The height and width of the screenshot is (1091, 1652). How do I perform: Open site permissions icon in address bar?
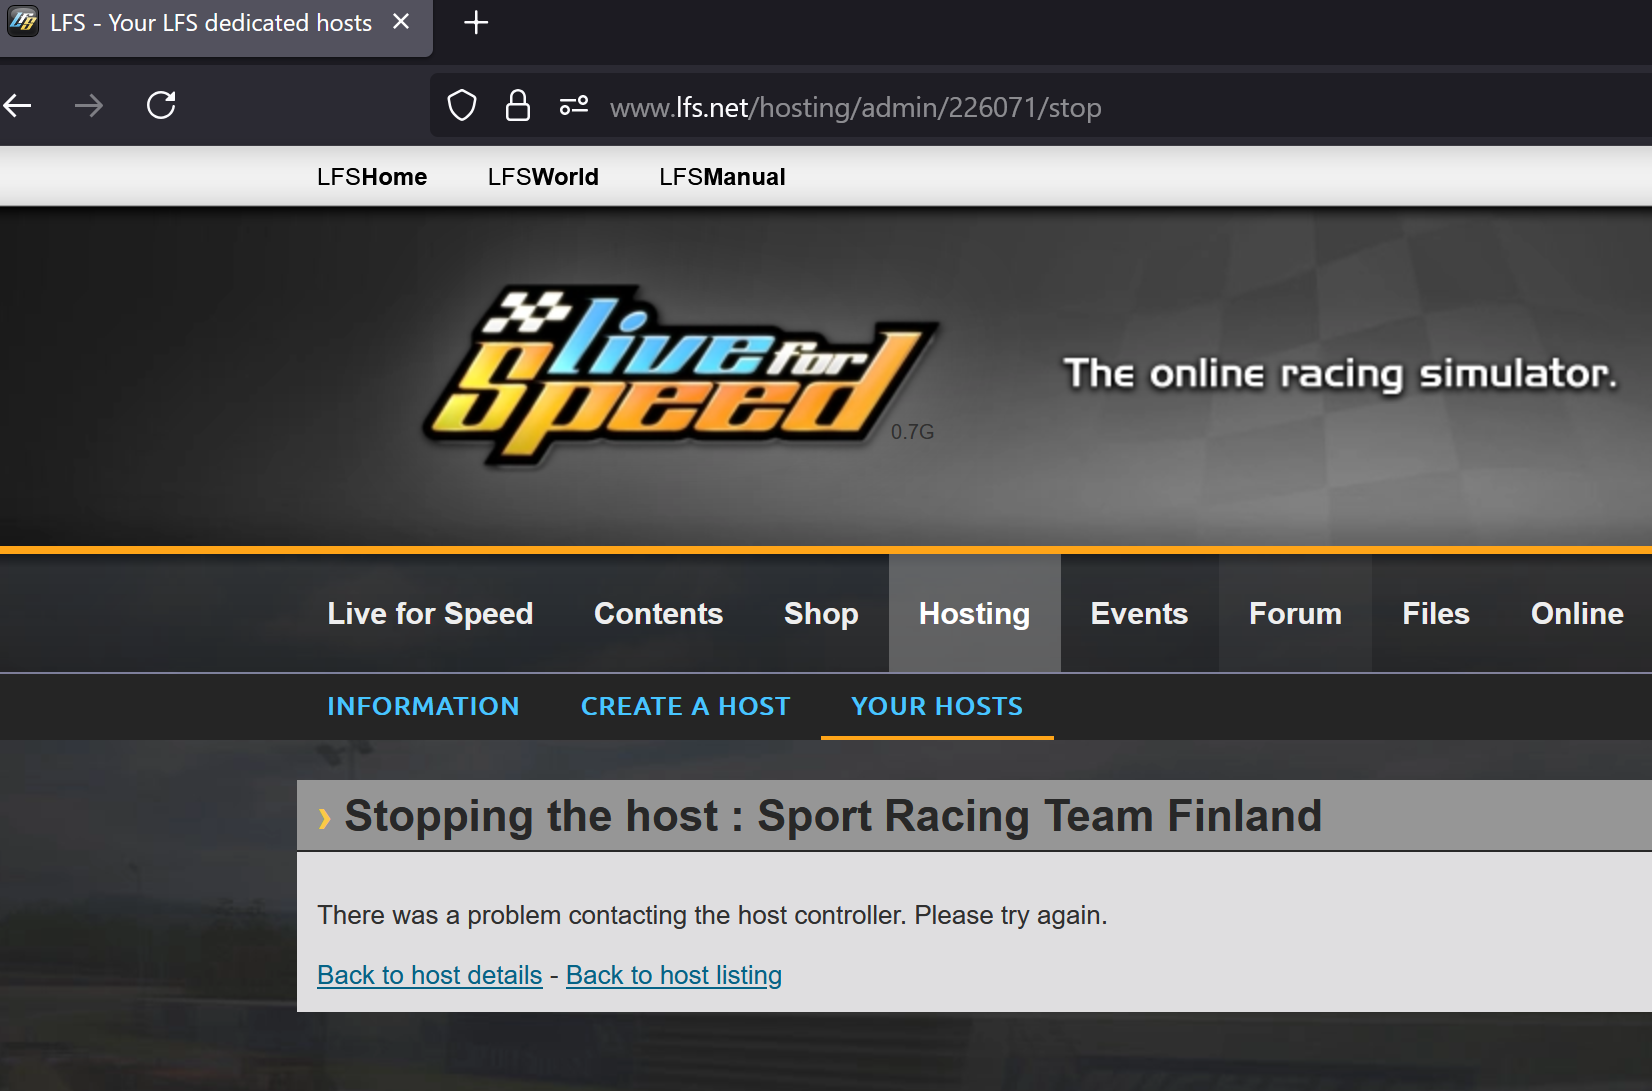(x=574, y=105)
